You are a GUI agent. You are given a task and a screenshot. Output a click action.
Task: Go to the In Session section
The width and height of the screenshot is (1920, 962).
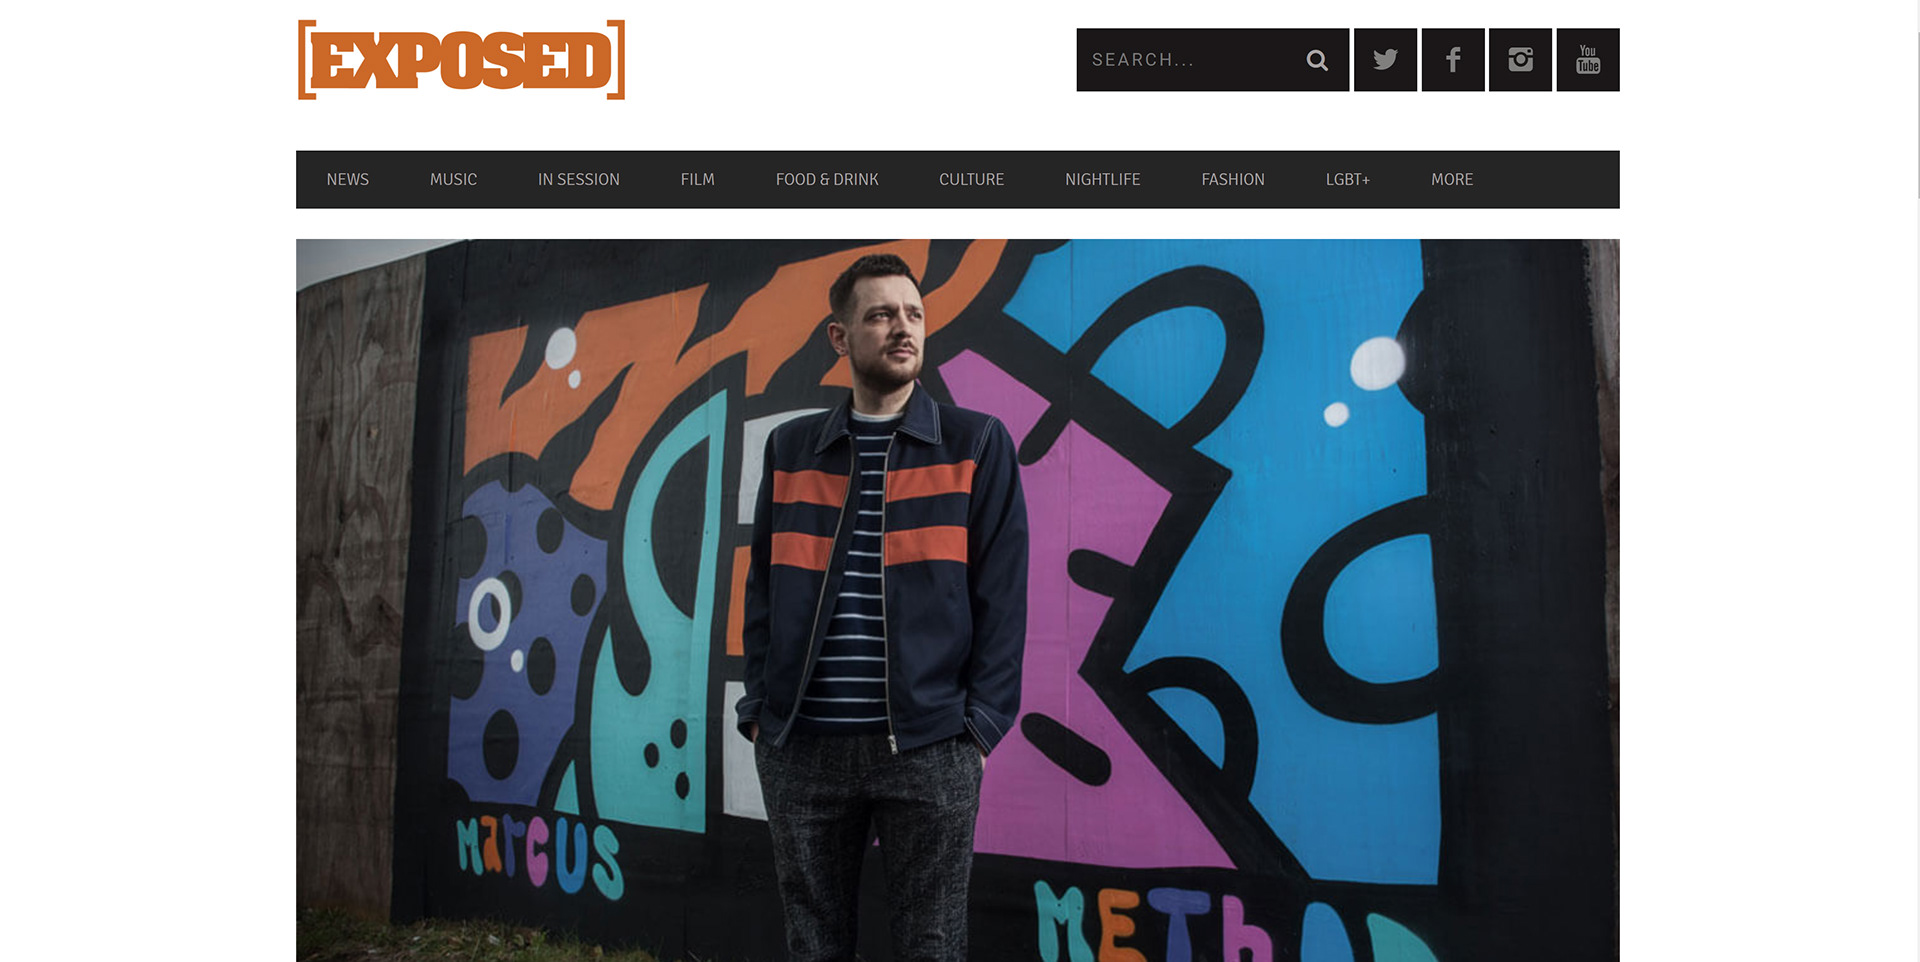[x=579, y=179]
